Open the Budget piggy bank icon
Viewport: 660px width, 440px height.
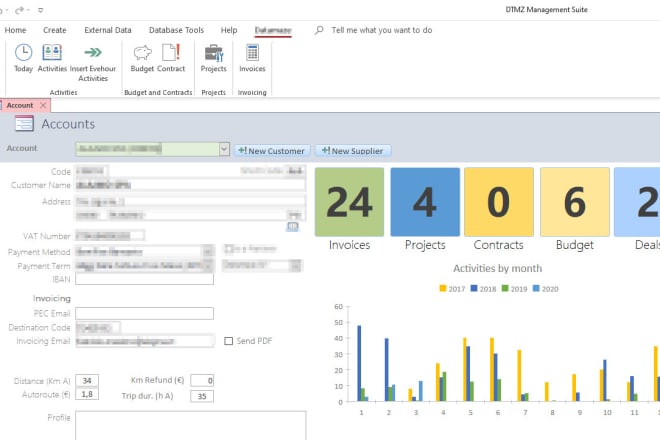point(142,53)
